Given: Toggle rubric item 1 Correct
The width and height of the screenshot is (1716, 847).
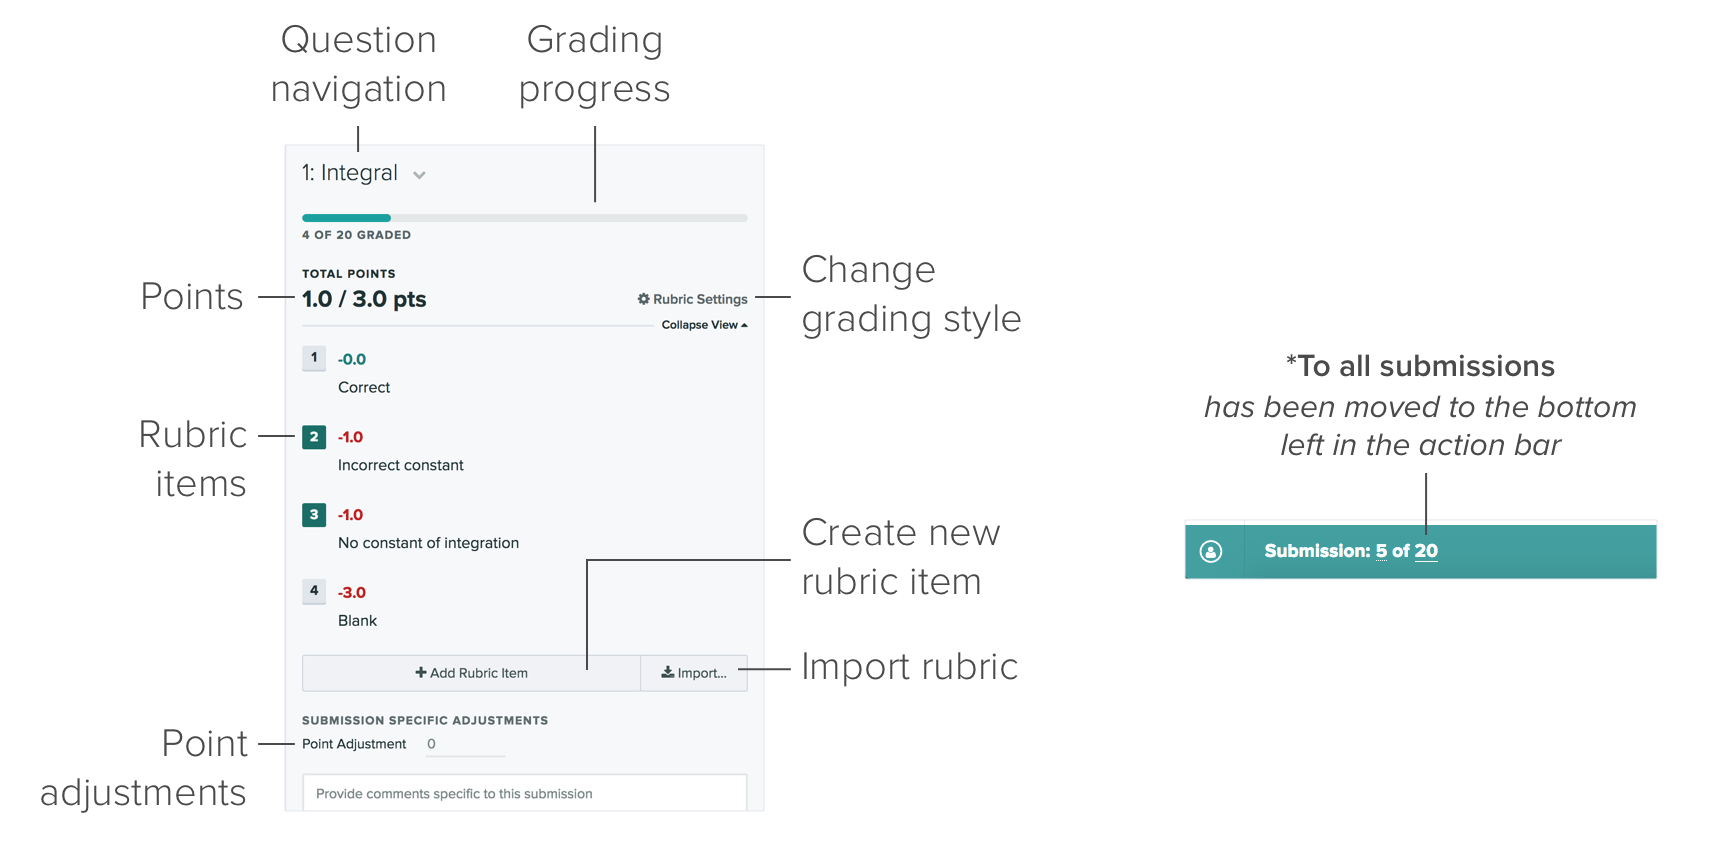Looking at the screenshot, I should click(314, 358).
